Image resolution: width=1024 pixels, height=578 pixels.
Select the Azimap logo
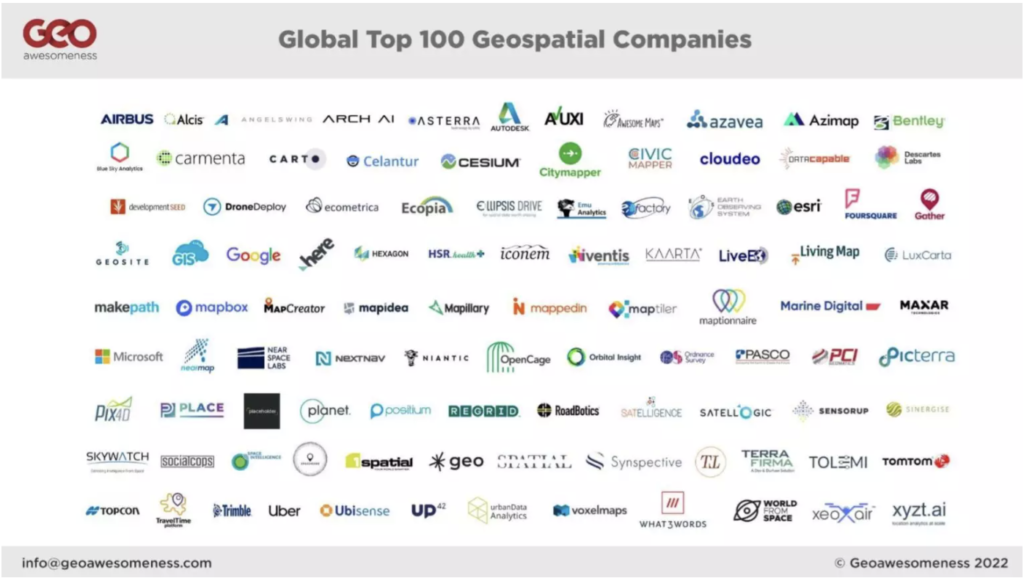(821, 120)
